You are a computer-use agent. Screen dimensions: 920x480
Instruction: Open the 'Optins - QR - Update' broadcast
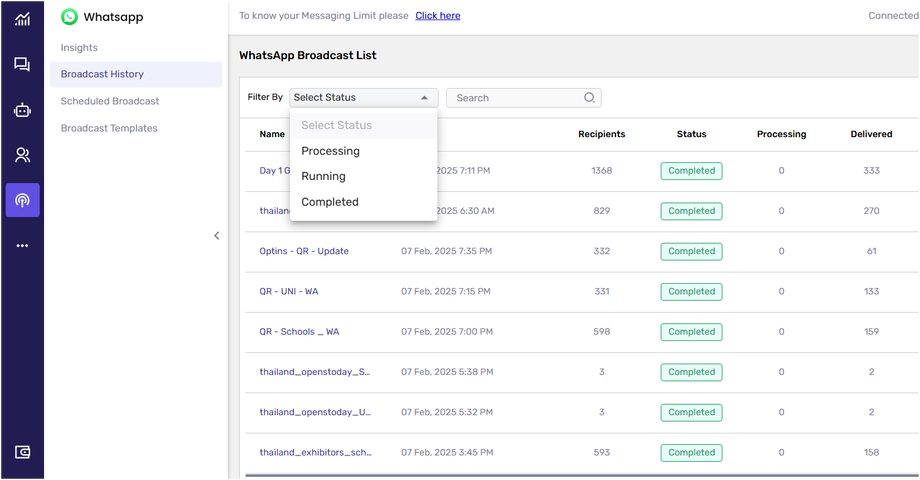click(304, 251)
